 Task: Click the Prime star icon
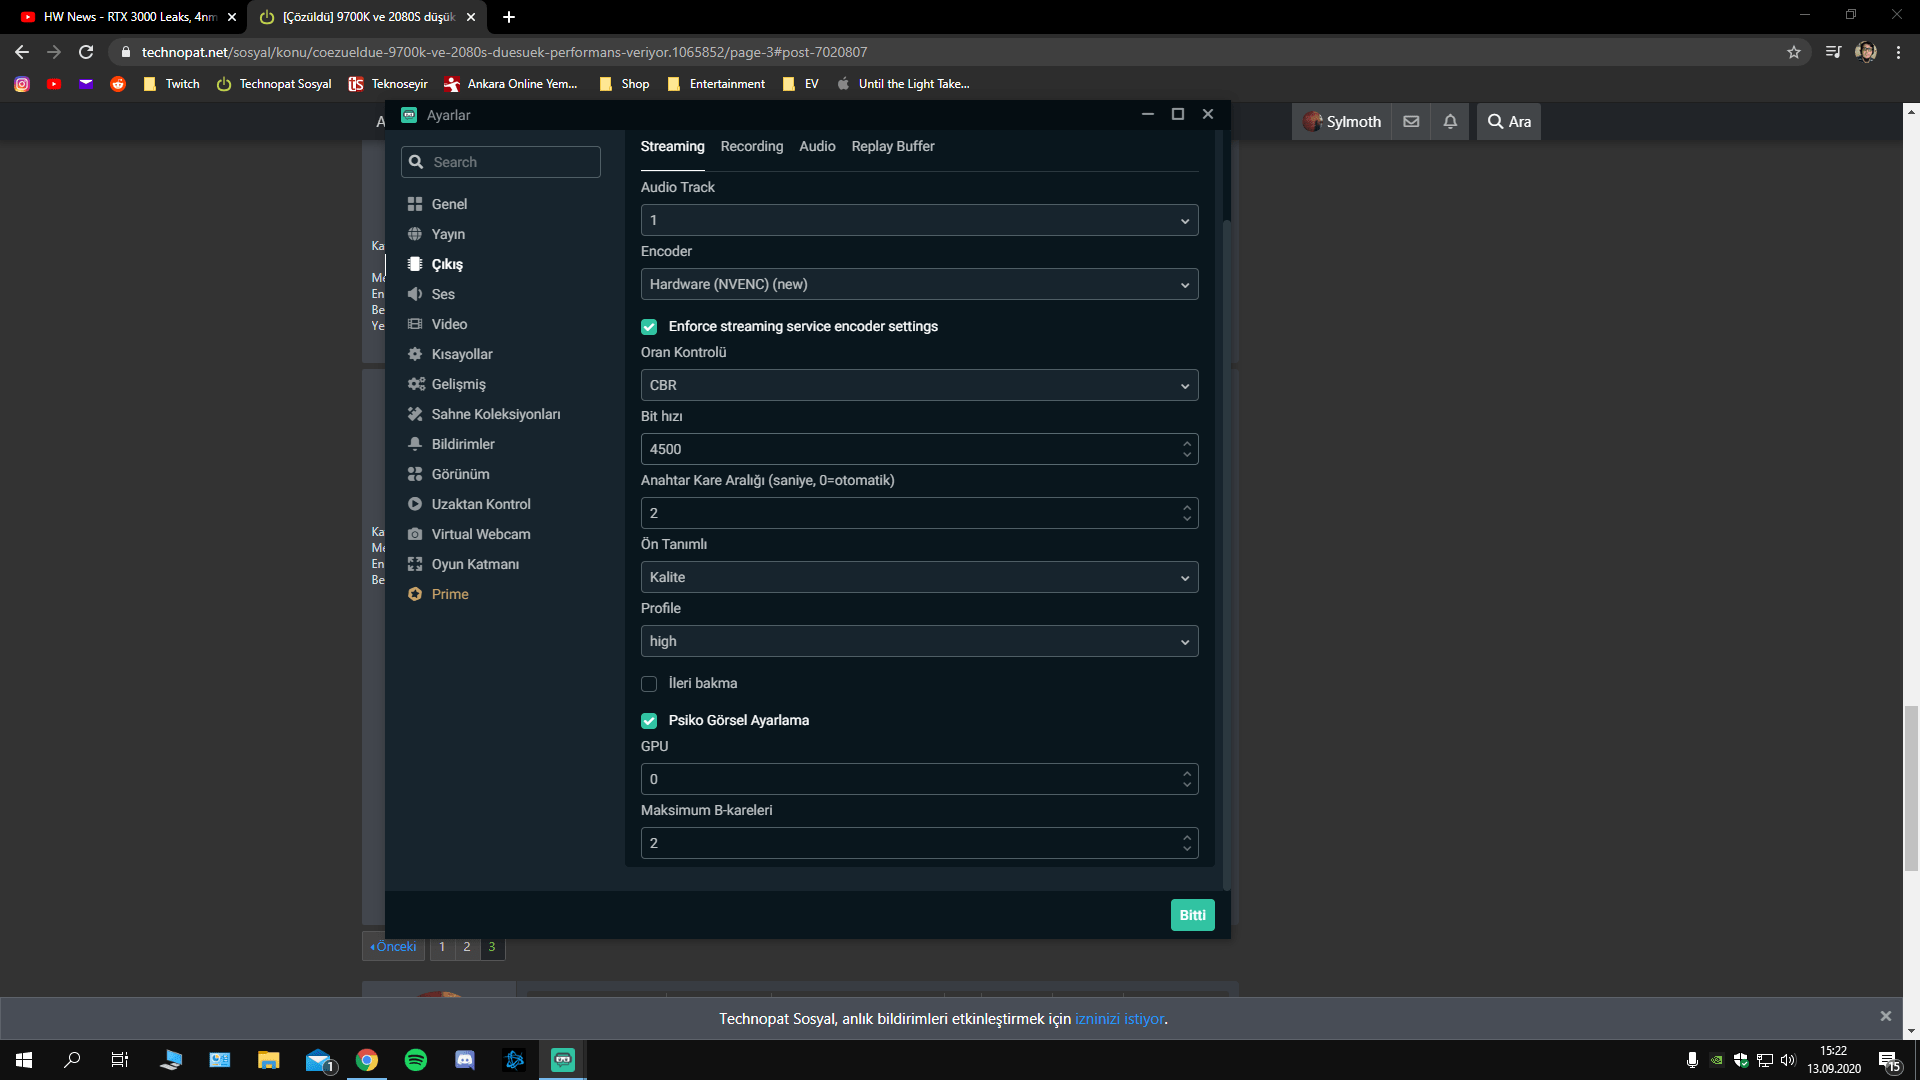point(415,594)
